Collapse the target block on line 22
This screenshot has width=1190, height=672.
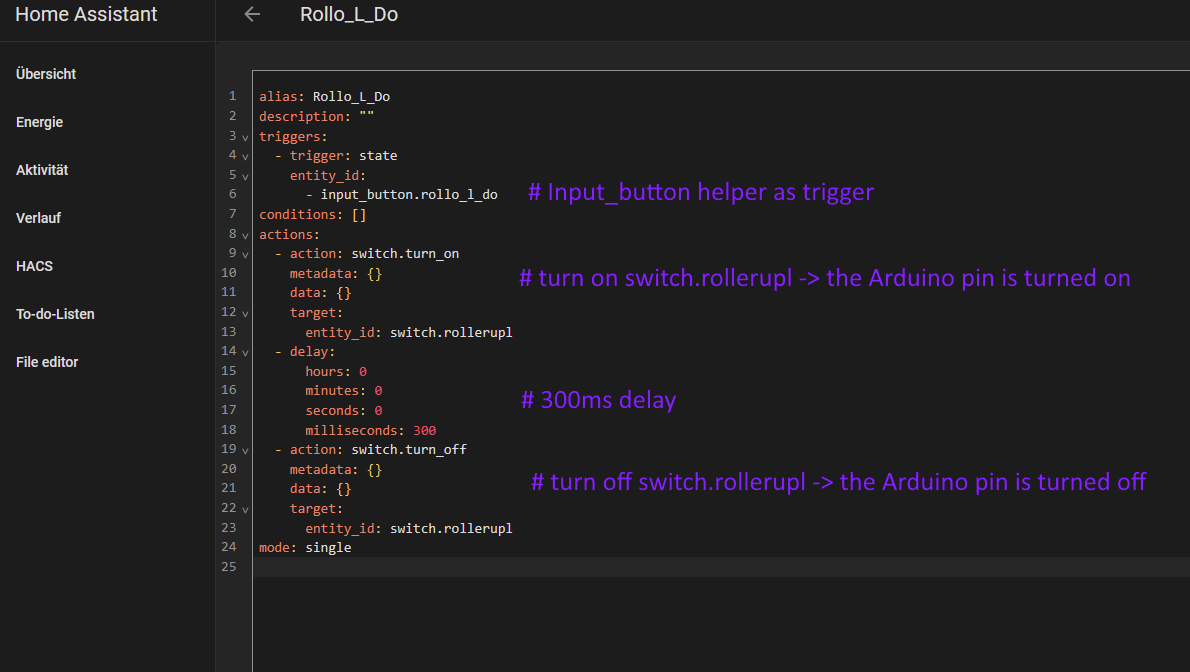click(x=245, y=509)
